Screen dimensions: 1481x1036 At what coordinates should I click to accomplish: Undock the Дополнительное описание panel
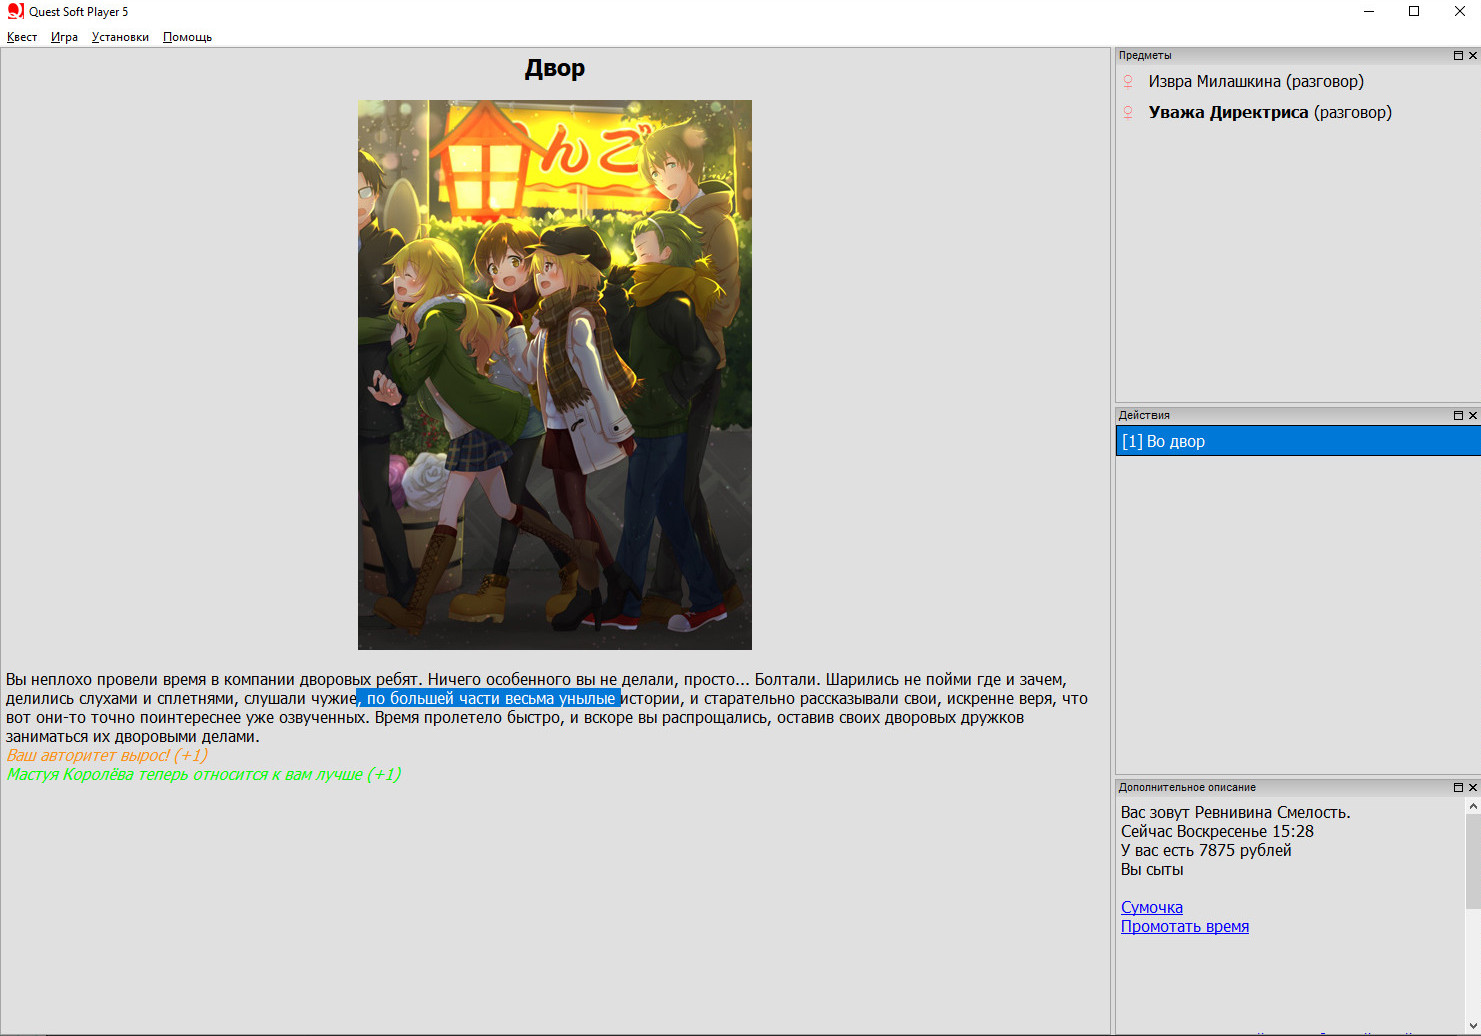point(1458,788)
